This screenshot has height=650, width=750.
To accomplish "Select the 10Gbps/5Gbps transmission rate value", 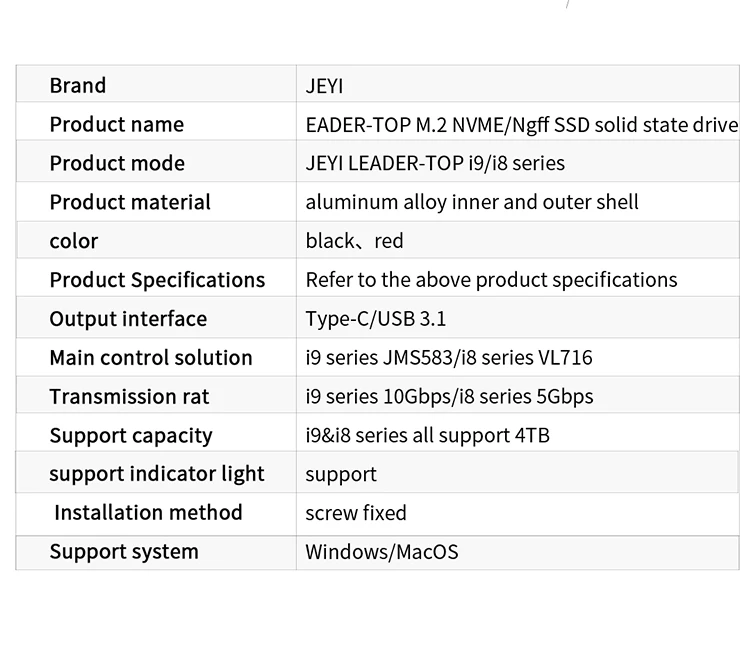I will (x=449, y=397).
